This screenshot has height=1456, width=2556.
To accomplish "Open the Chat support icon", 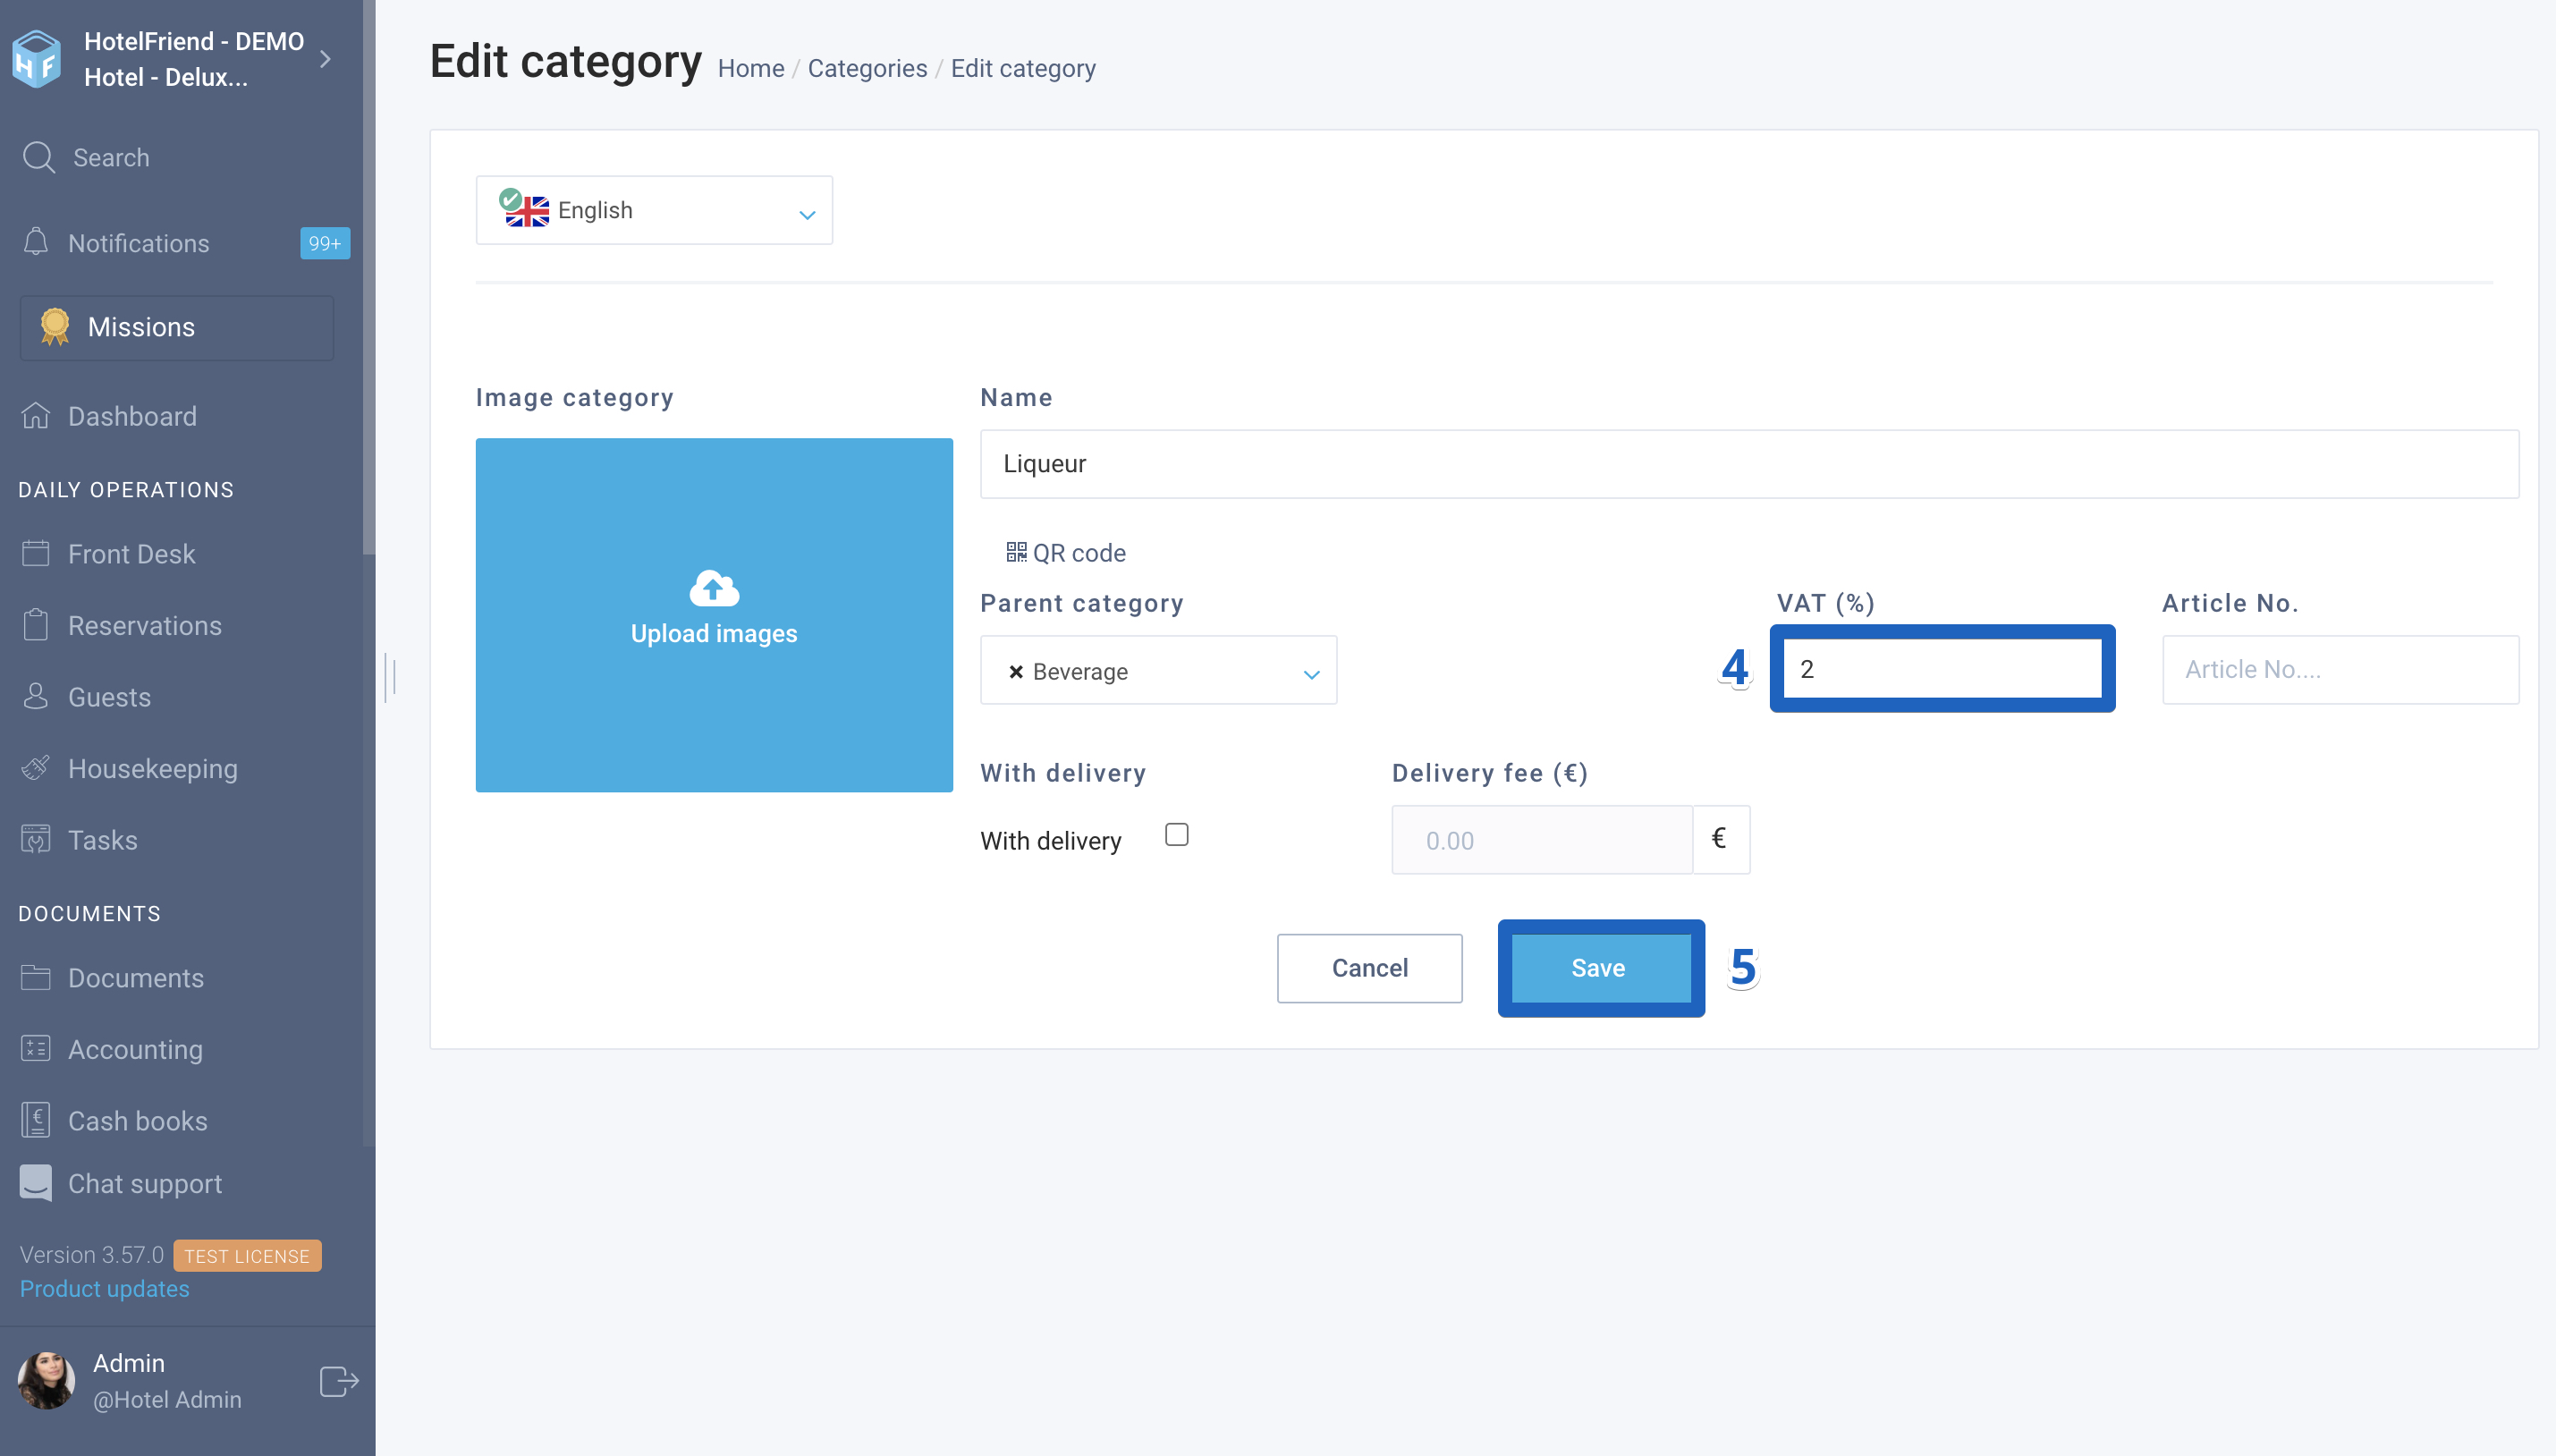I will point(36,1183).
